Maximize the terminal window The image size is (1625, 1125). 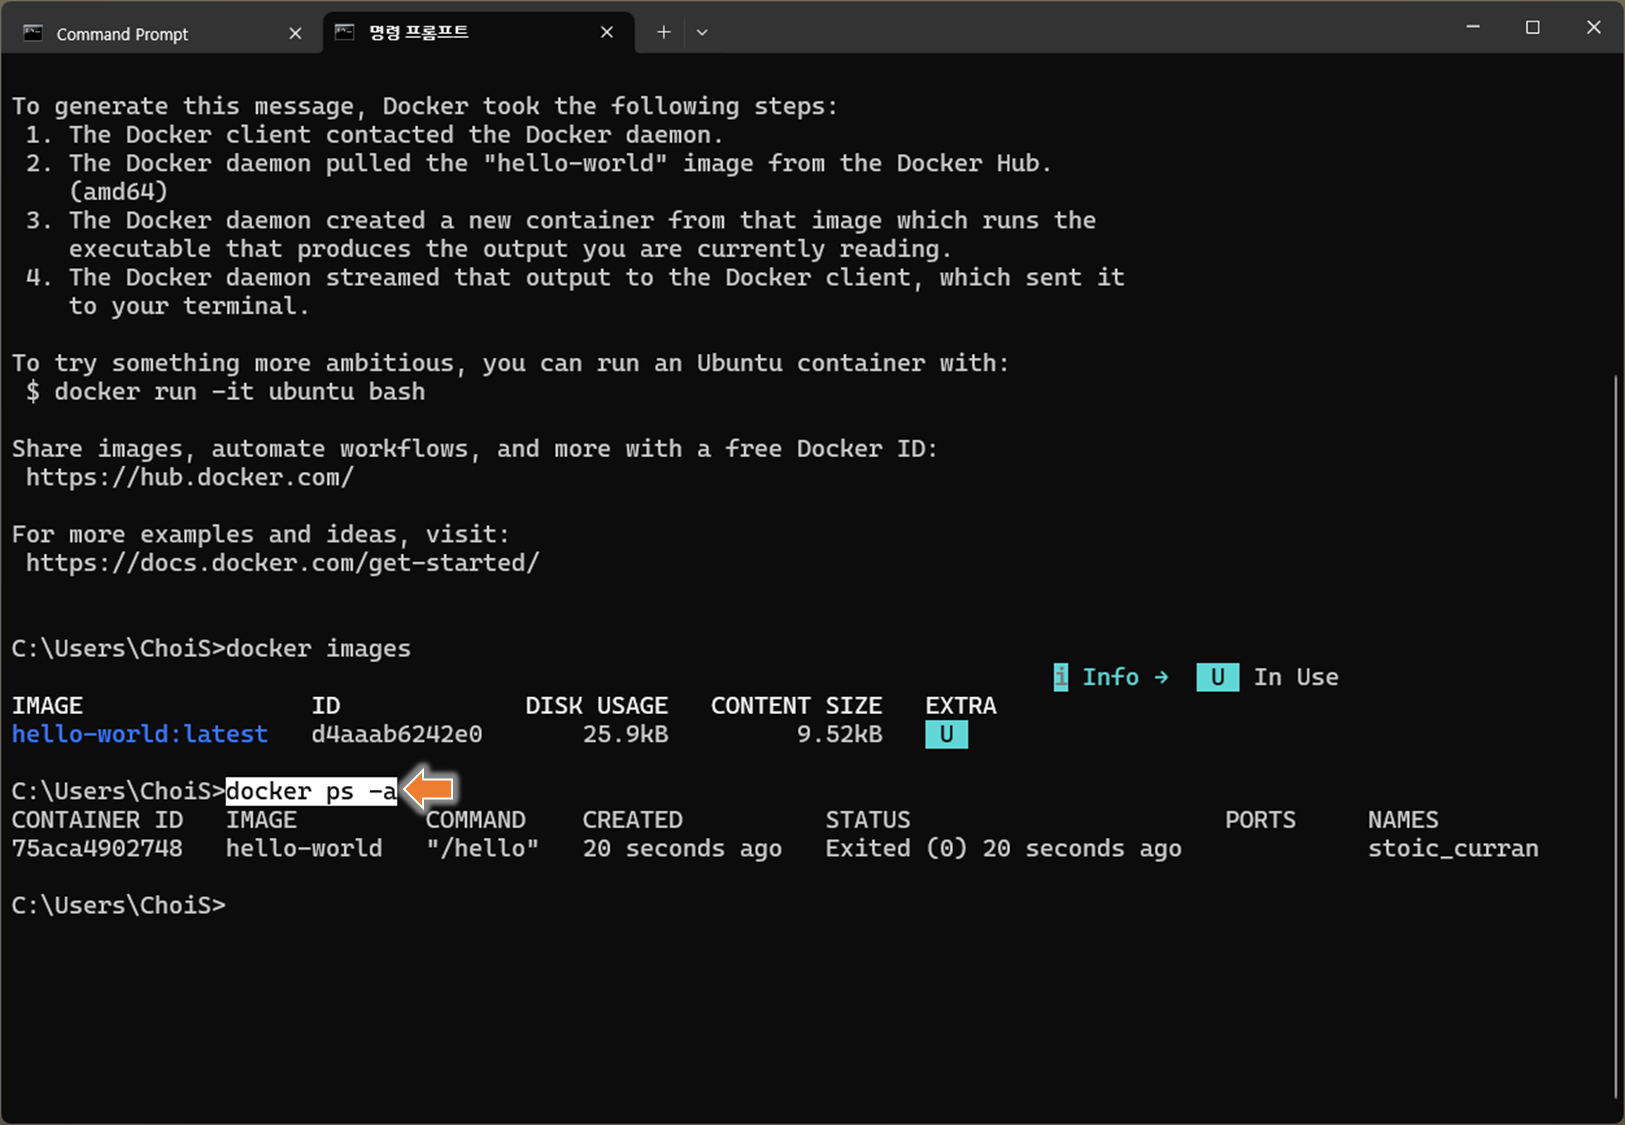tap(1532, 27)
